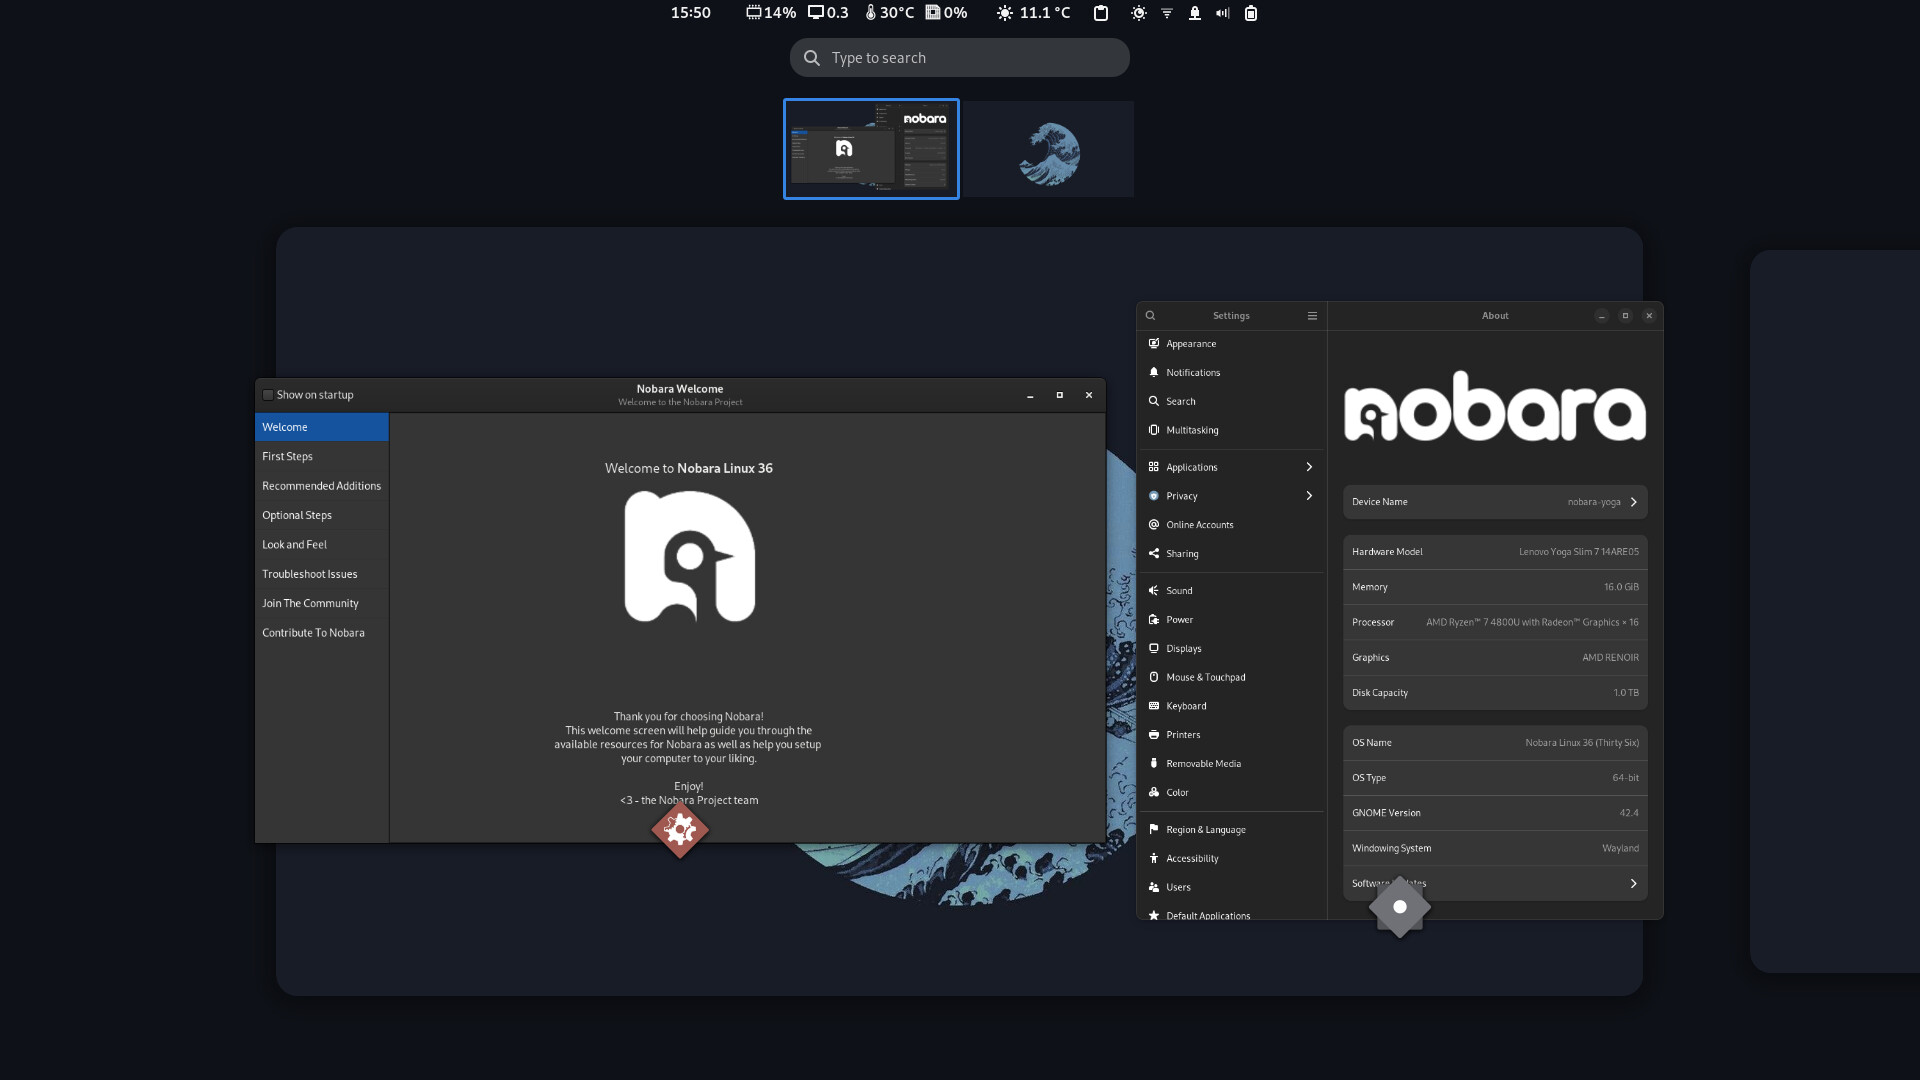
Task: Click the Multitasking icon in Settings
Action: point(1153,430)
